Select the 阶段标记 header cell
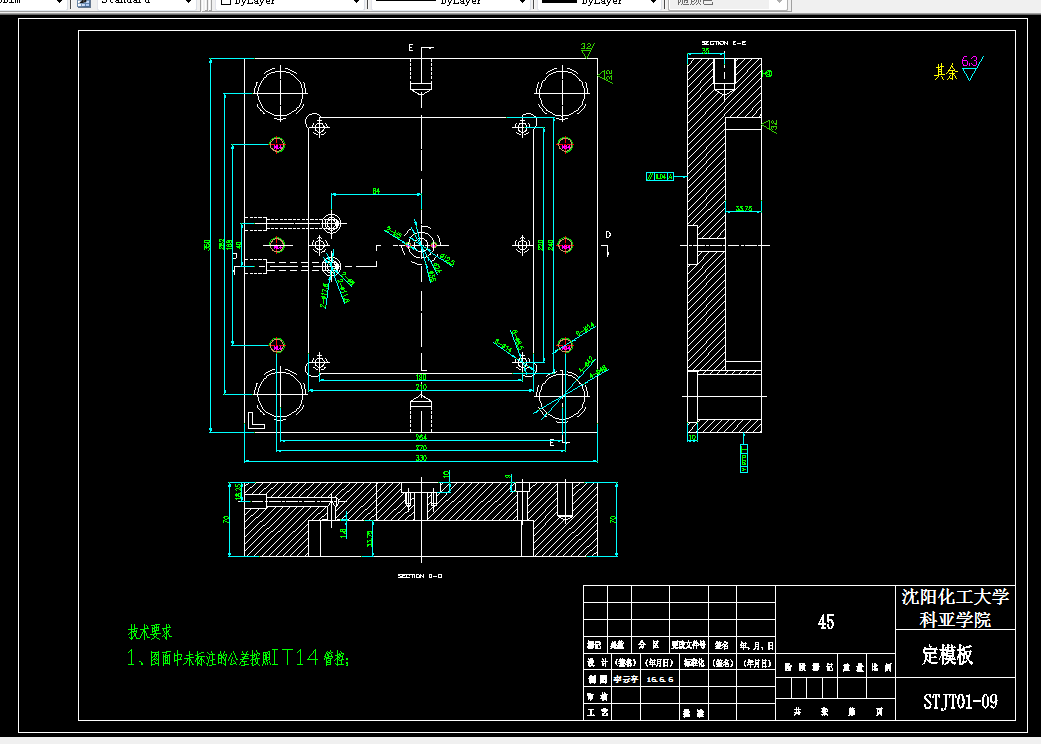This screenshot has height=744, width=1041. coord(808,667)
